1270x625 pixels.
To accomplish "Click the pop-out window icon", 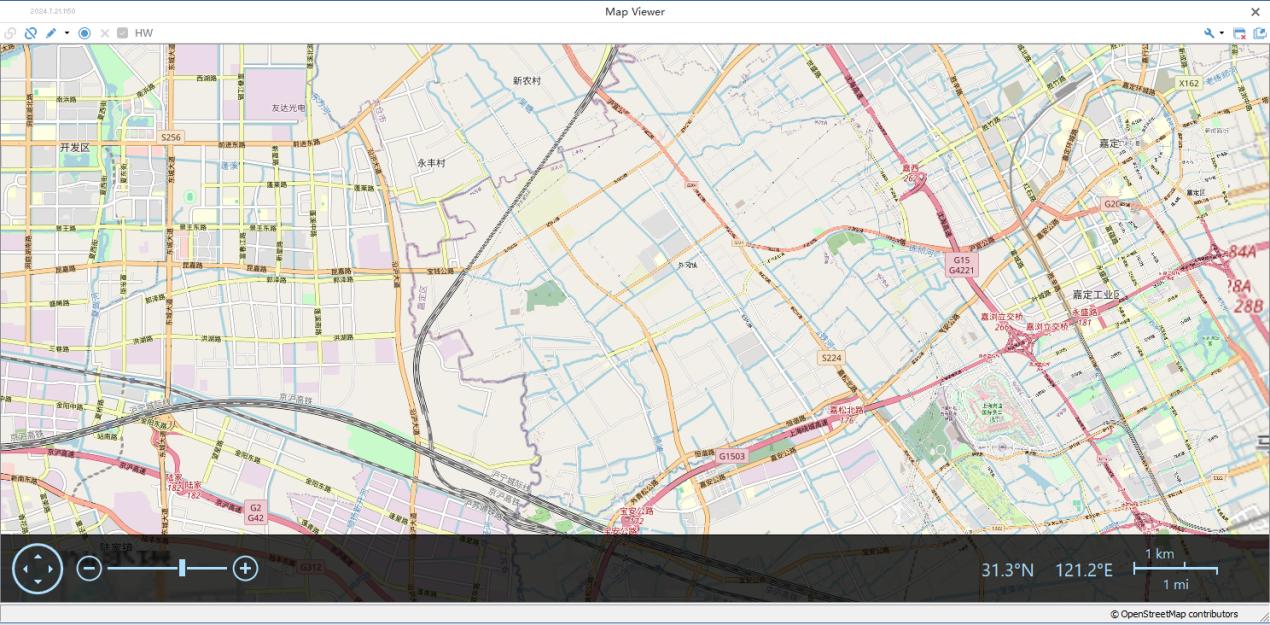I will (x=1259, y=33).
